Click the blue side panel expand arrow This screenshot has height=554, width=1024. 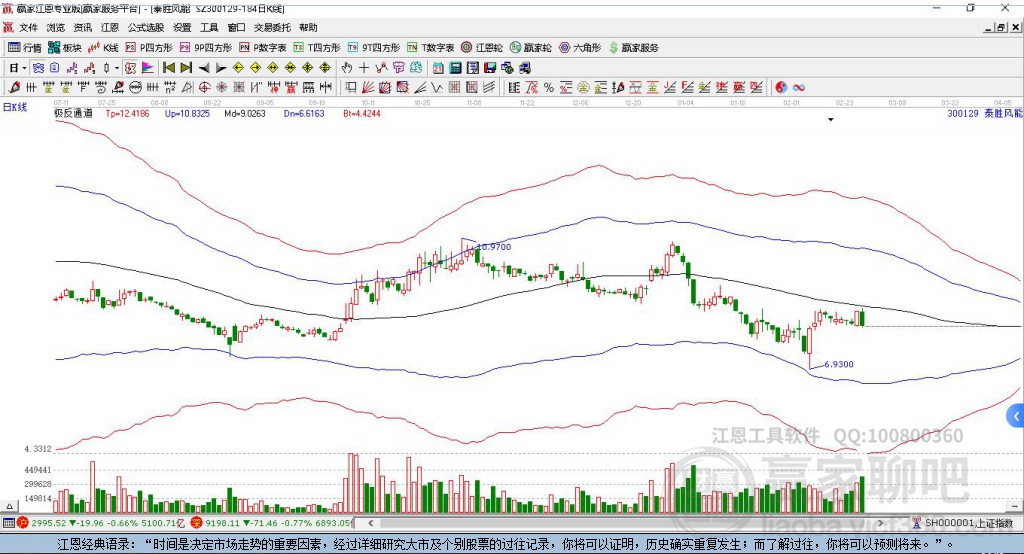pos(1016,416)
